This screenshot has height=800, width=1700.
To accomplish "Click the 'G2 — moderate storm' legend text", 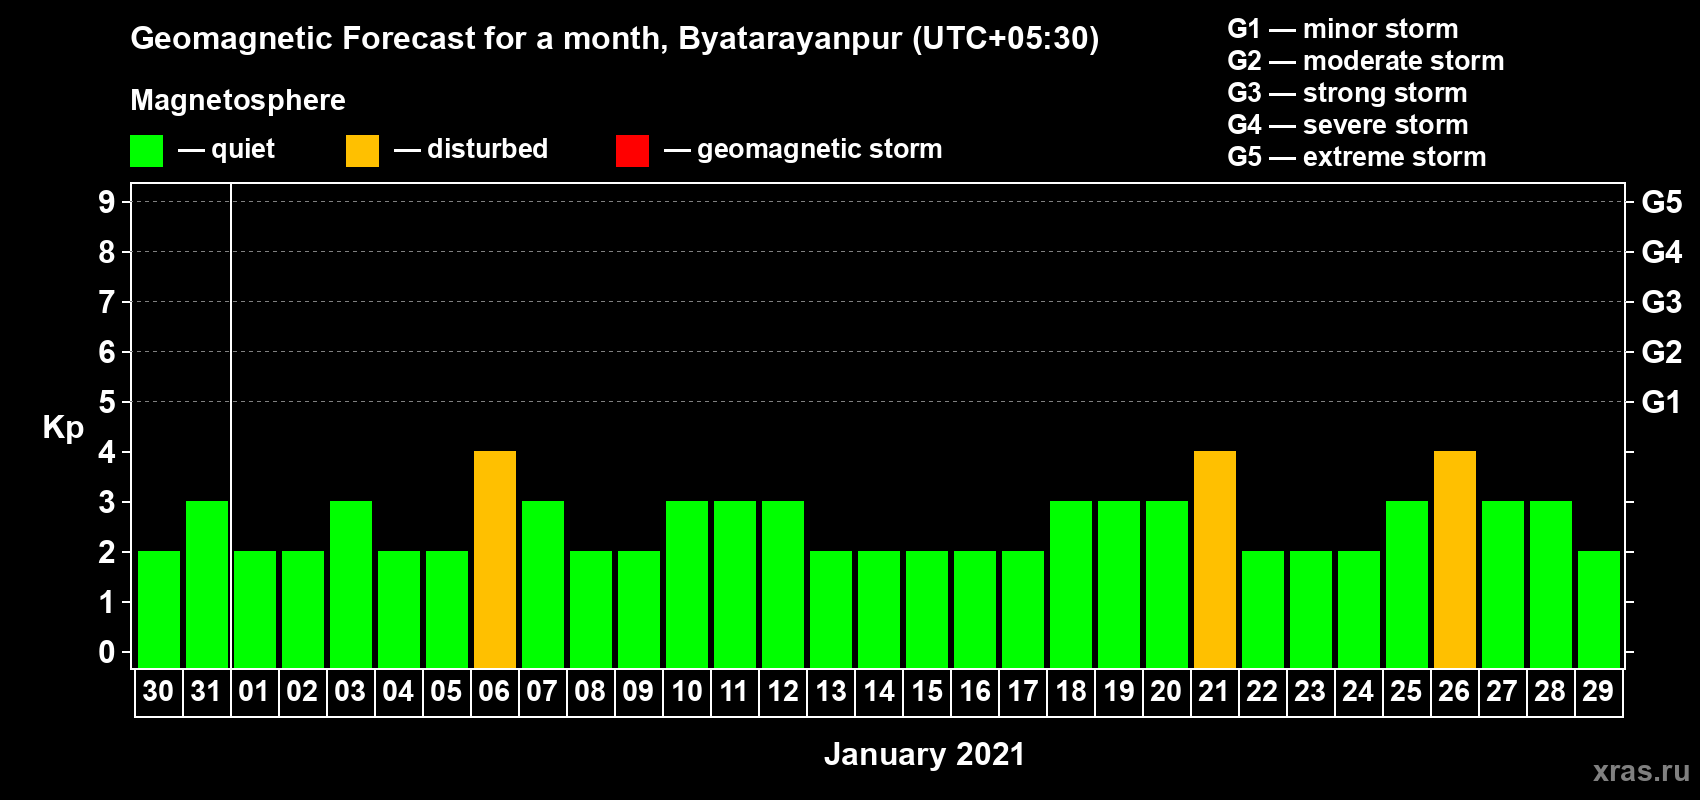I will [x=1366, y=61].
